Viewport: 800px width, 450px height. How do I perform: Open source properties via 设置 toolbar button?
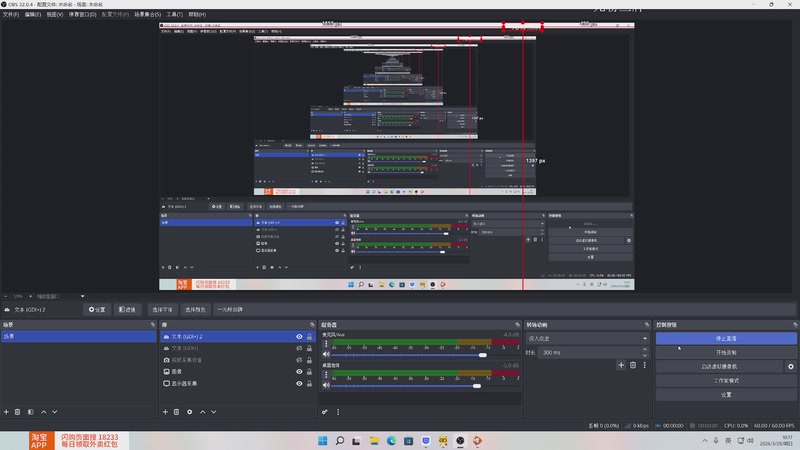click(97, 310)
